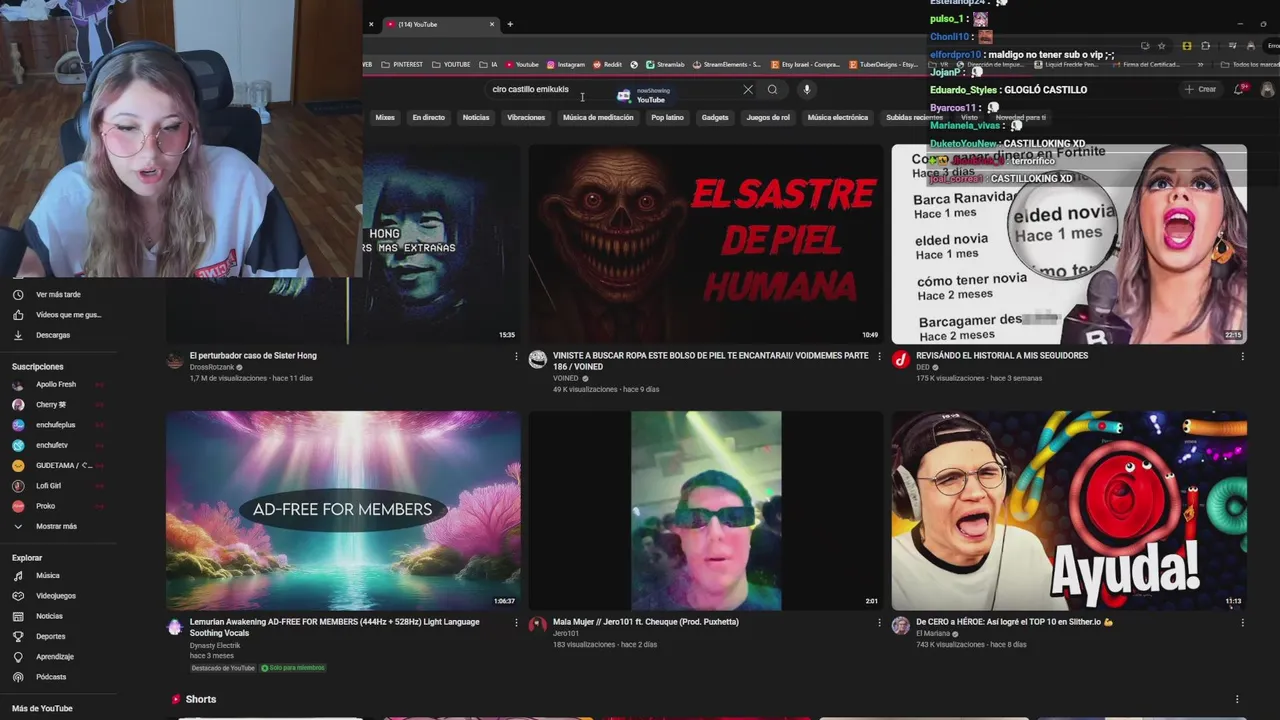Open the PINTEREST bookmarks folder

(402, 64)
